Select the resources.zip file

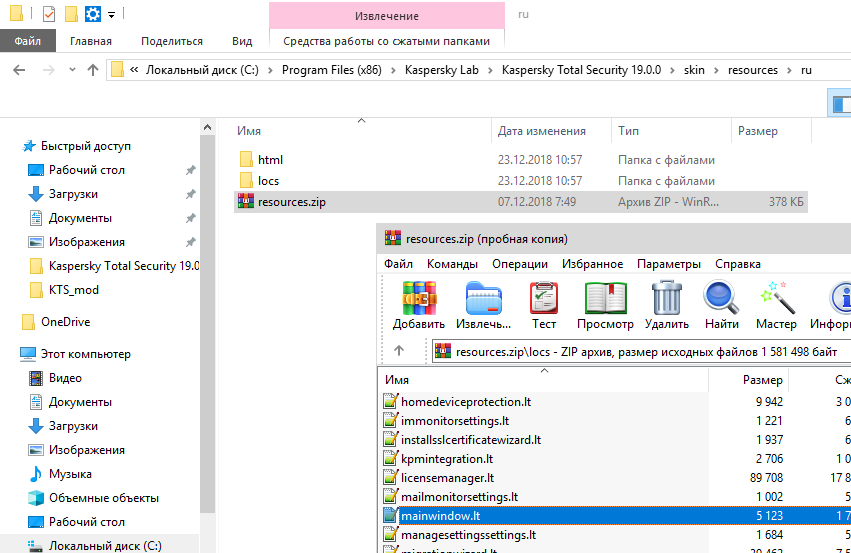[x=291, y=202]
